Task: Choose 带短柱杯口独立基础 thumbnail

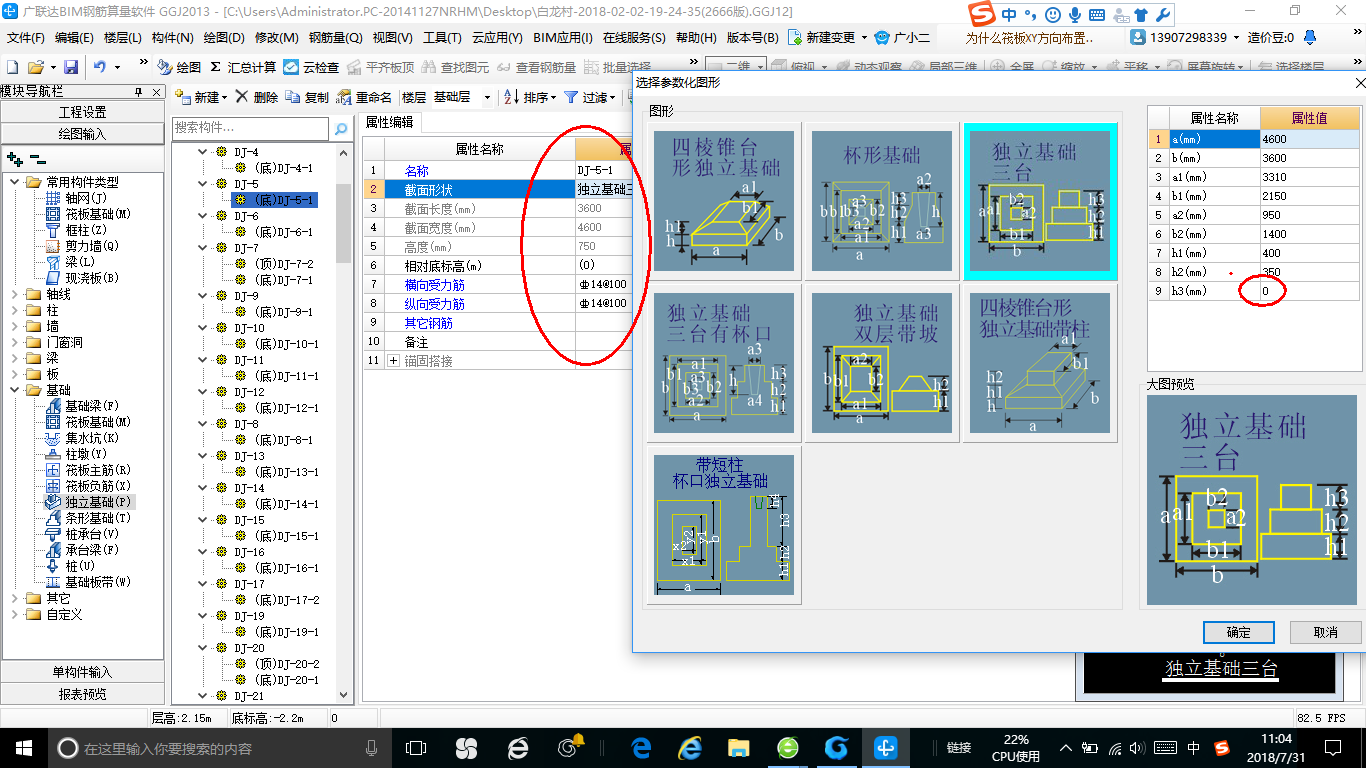Action: (x=724, y=526)
